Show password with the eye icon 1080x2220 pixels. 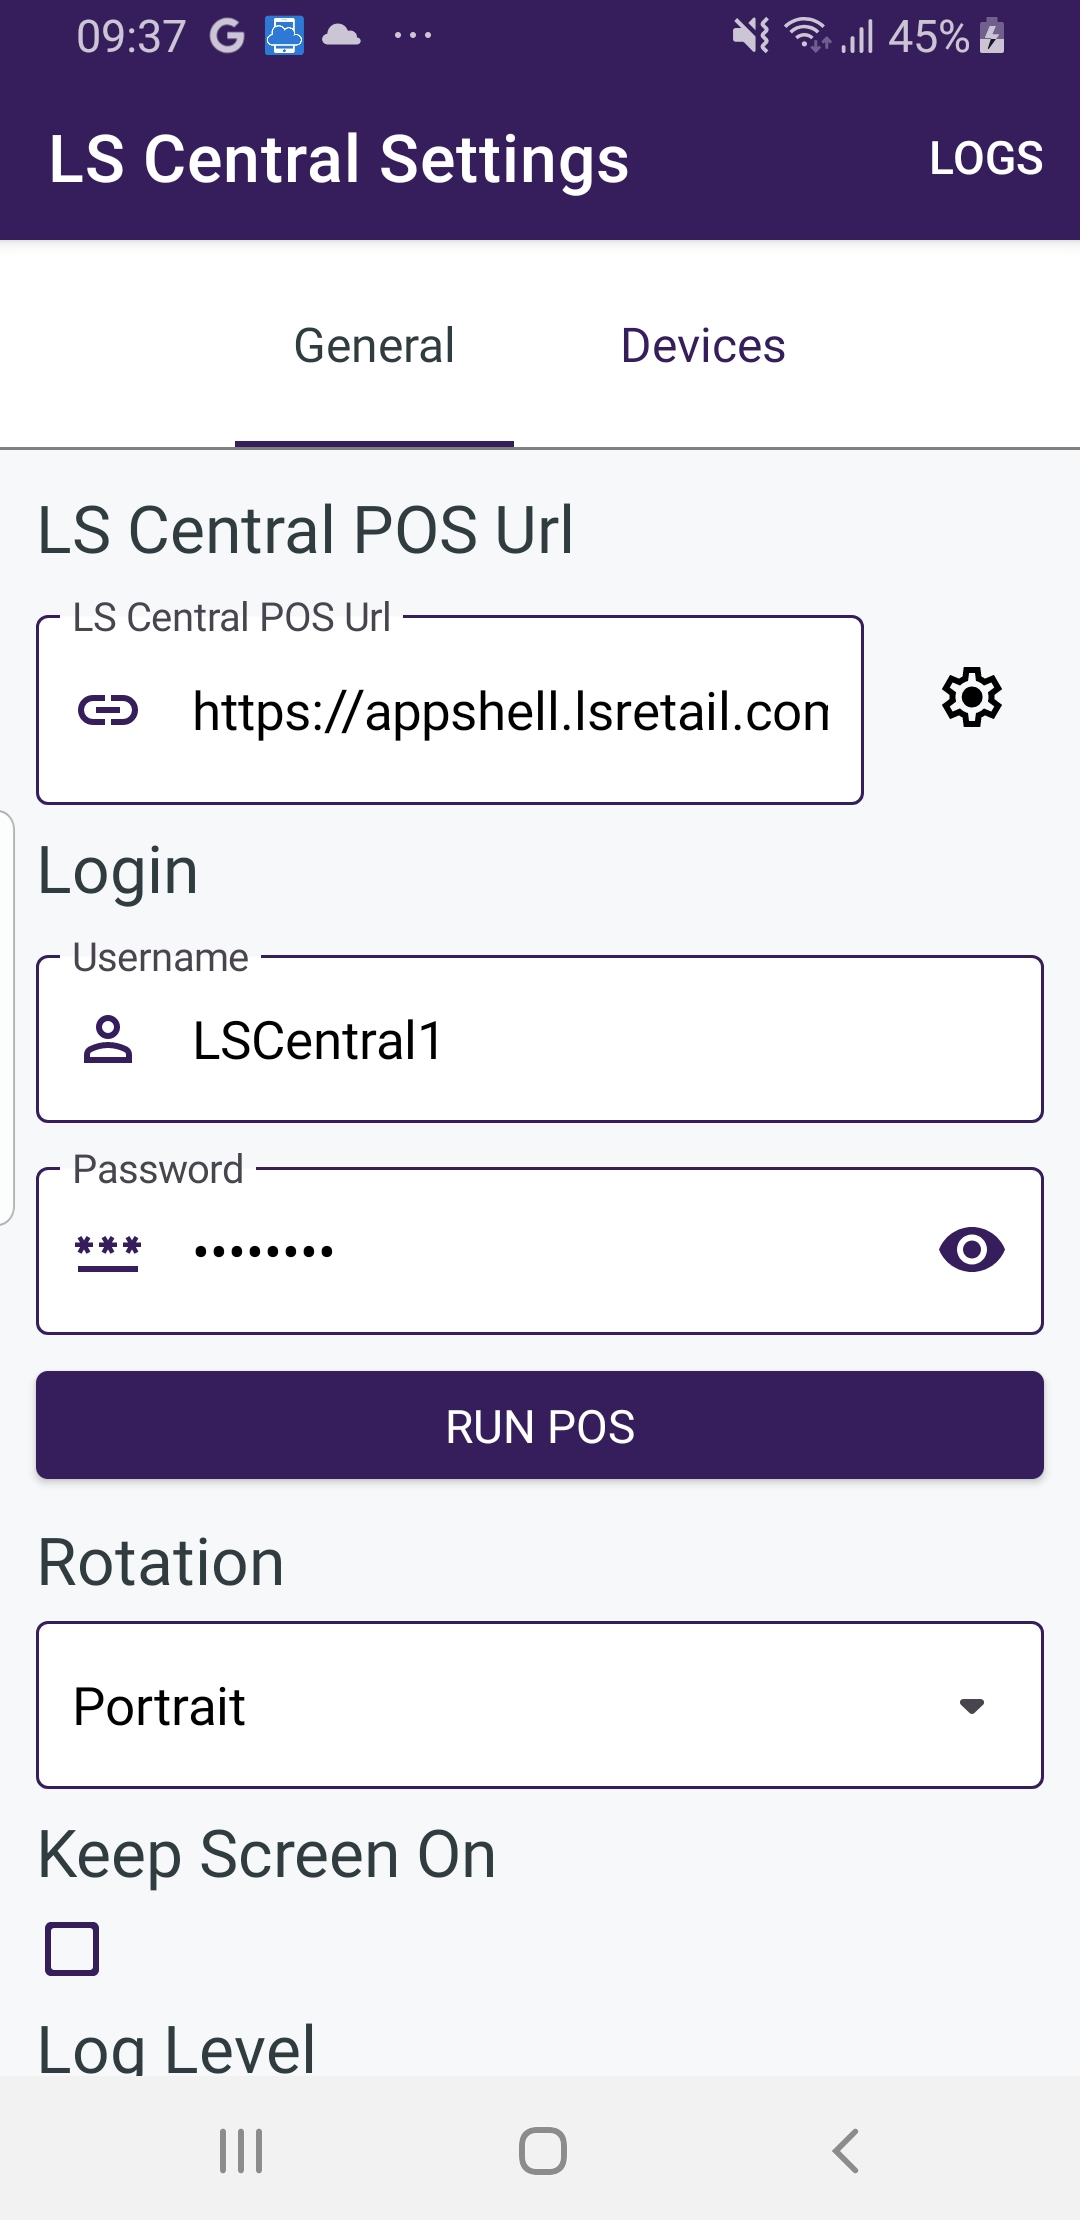(971, 1250)
